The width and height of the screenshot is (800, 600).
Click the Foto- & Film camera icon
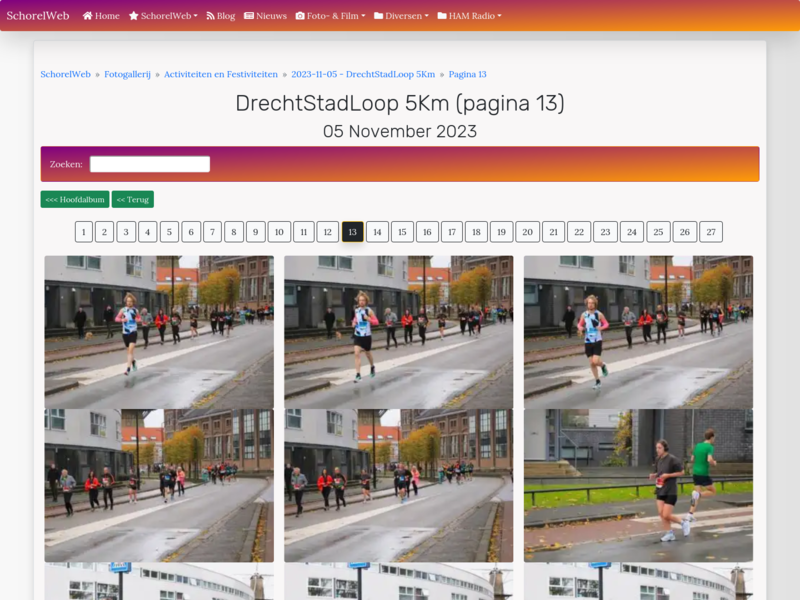300,16
